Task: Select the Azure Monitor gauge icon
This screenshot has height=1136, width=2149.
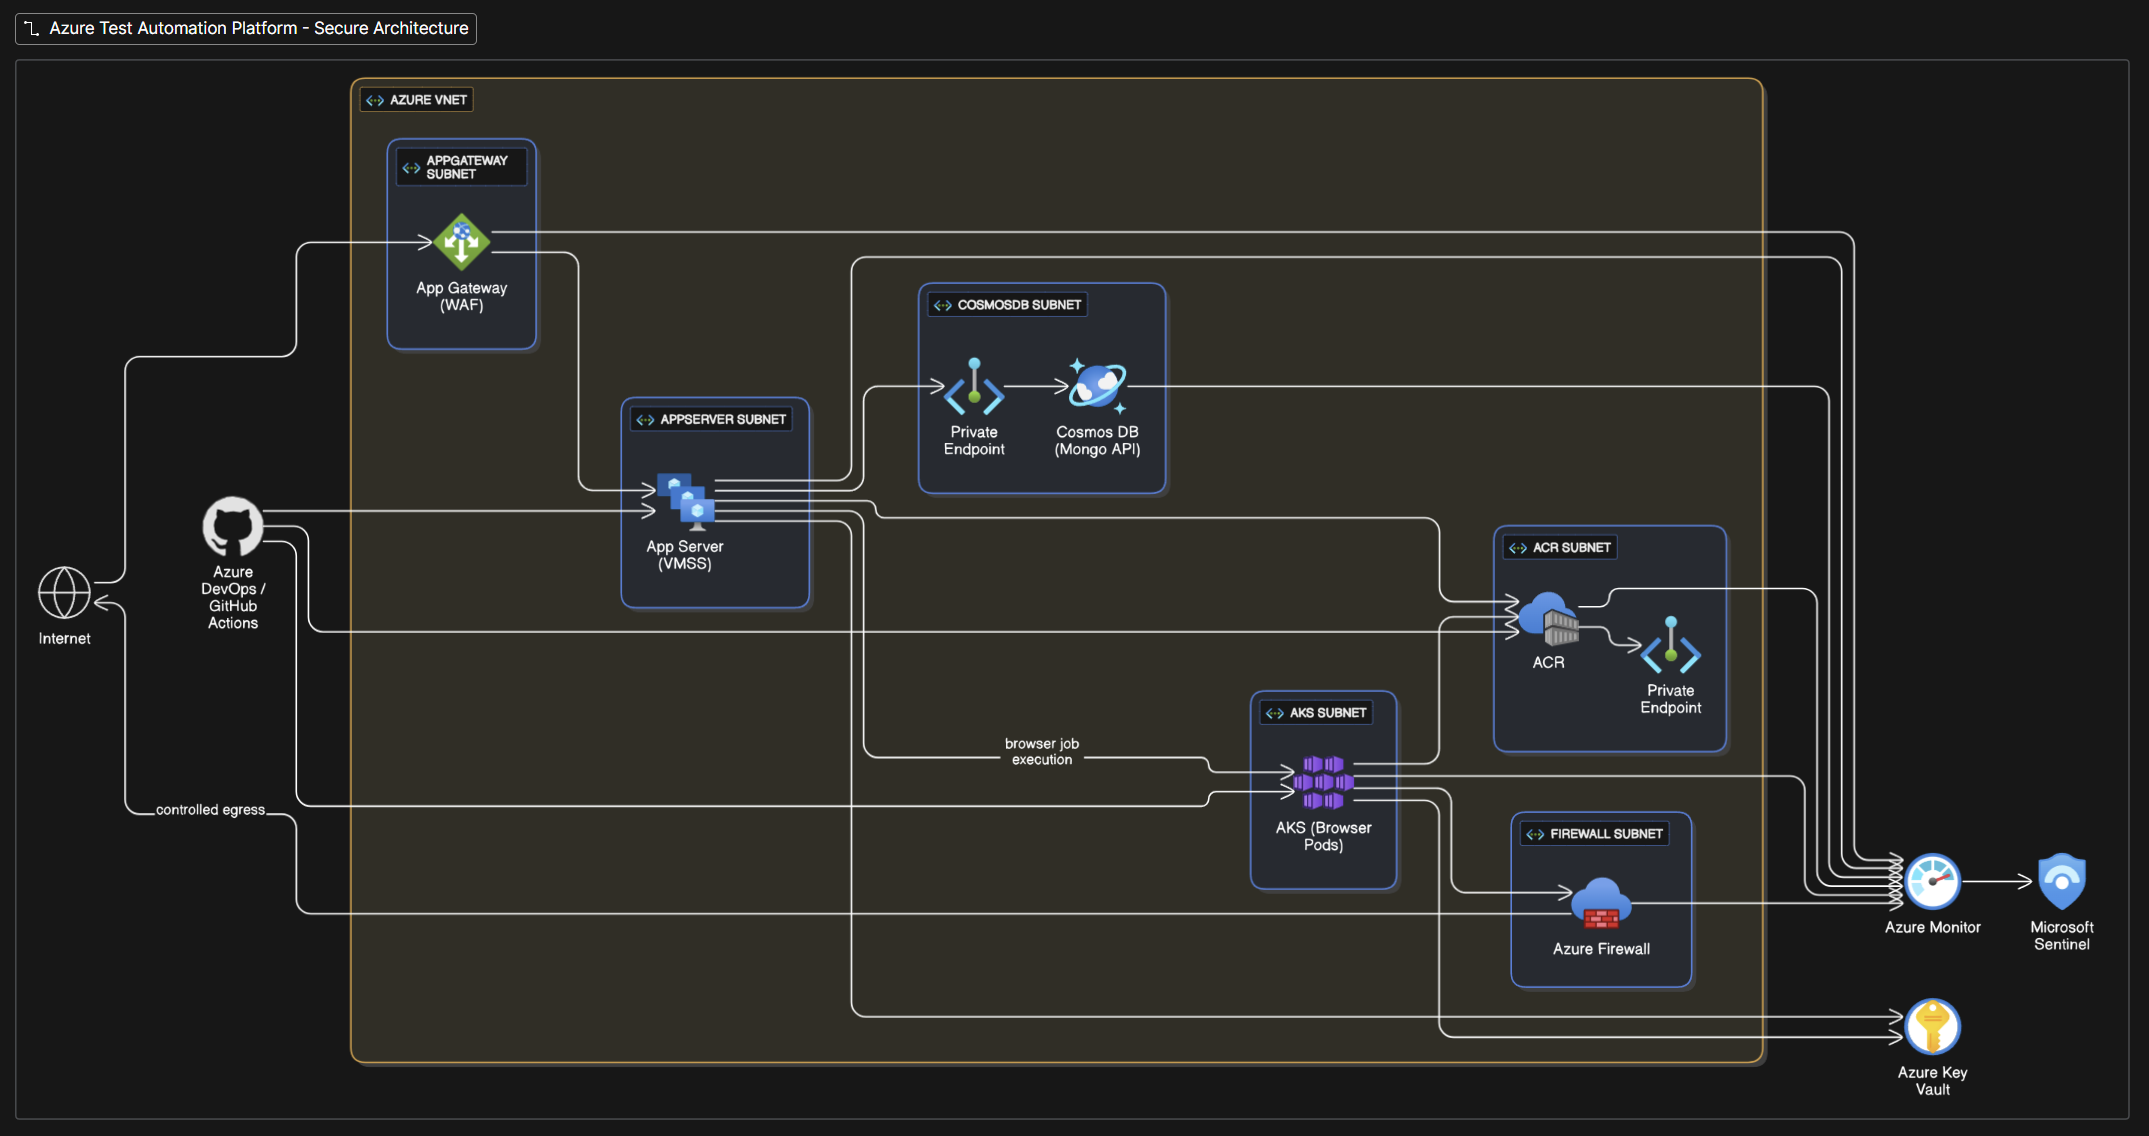Action: tap(1932, 881)
